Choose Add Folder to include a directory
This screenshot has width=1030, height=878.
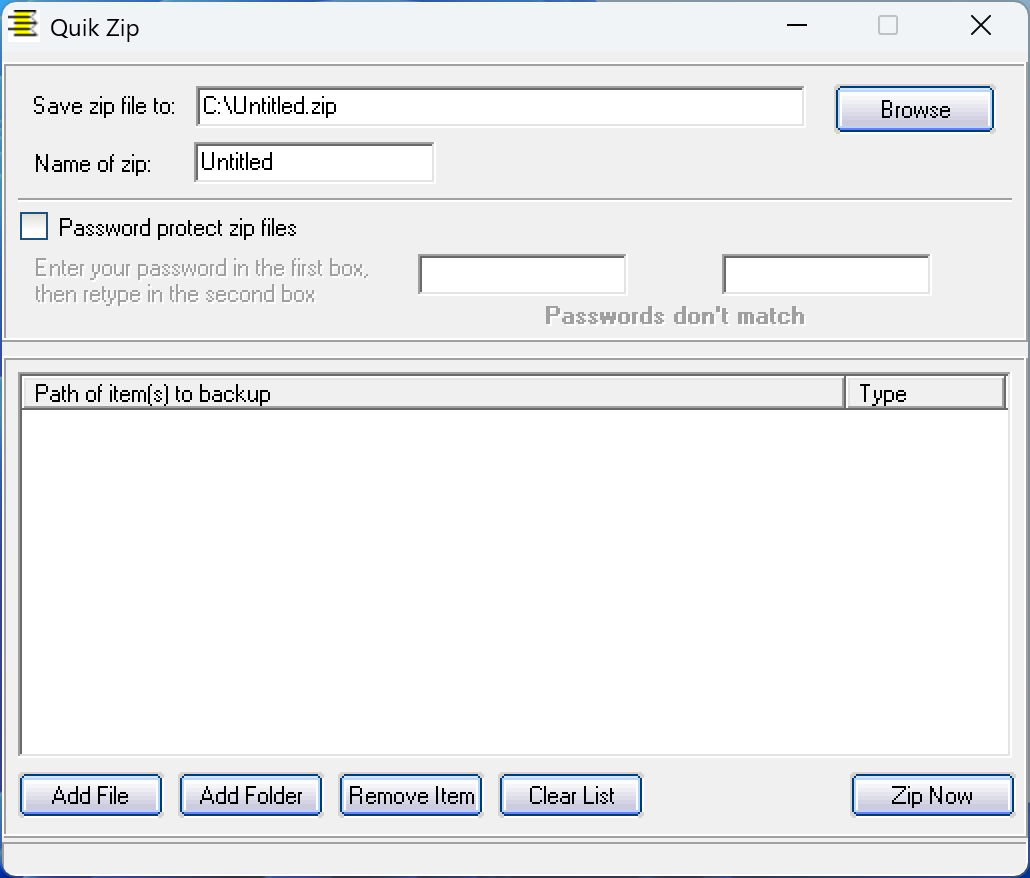click(x=250, y=796)
